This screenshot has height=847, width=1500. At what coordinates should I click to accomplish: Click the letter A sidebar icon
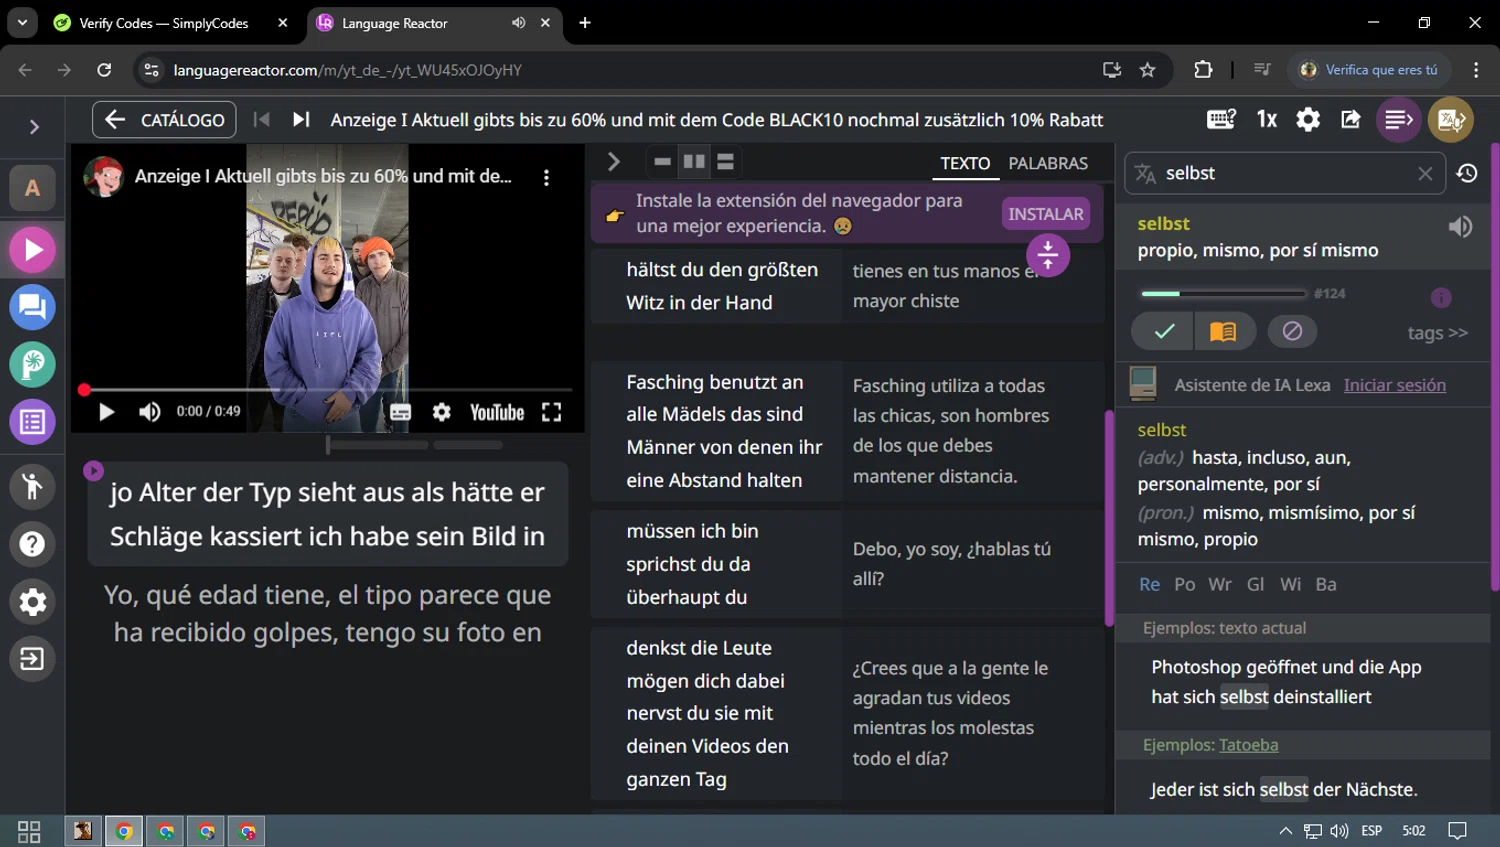[x=32, y=188]
